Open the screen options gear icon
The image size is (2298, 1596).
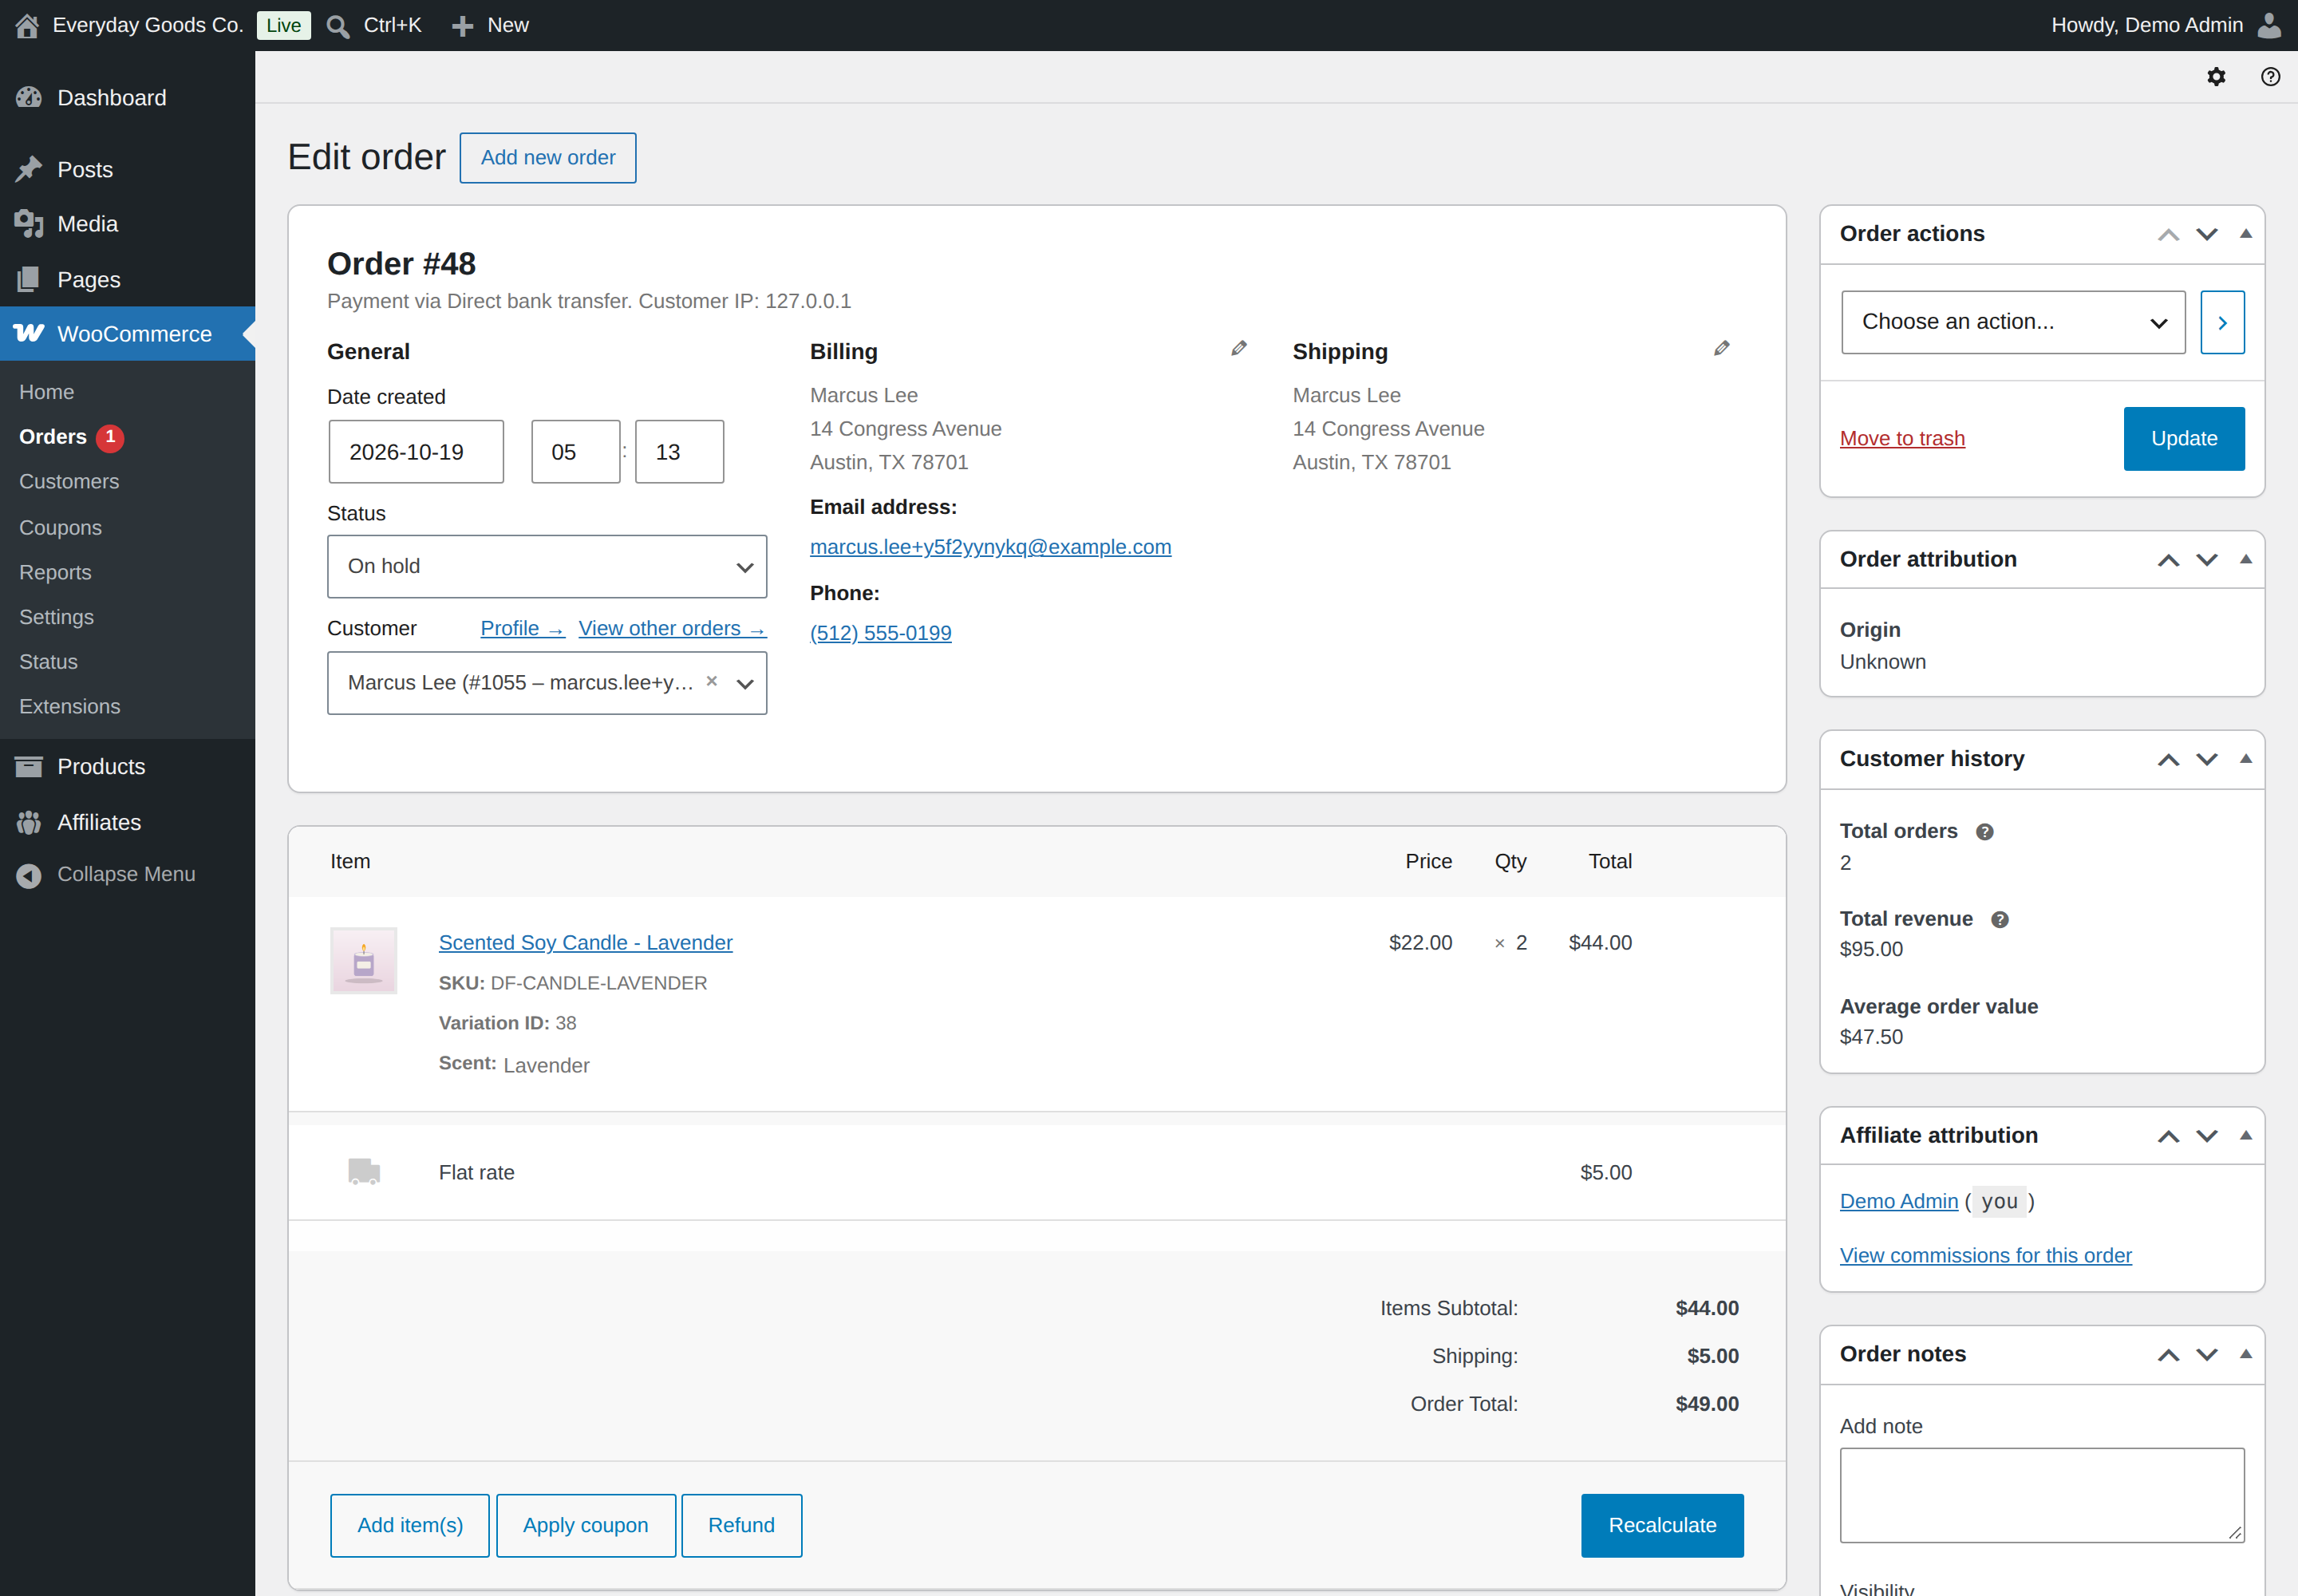pyautogui.click(x=2216, y=77)
